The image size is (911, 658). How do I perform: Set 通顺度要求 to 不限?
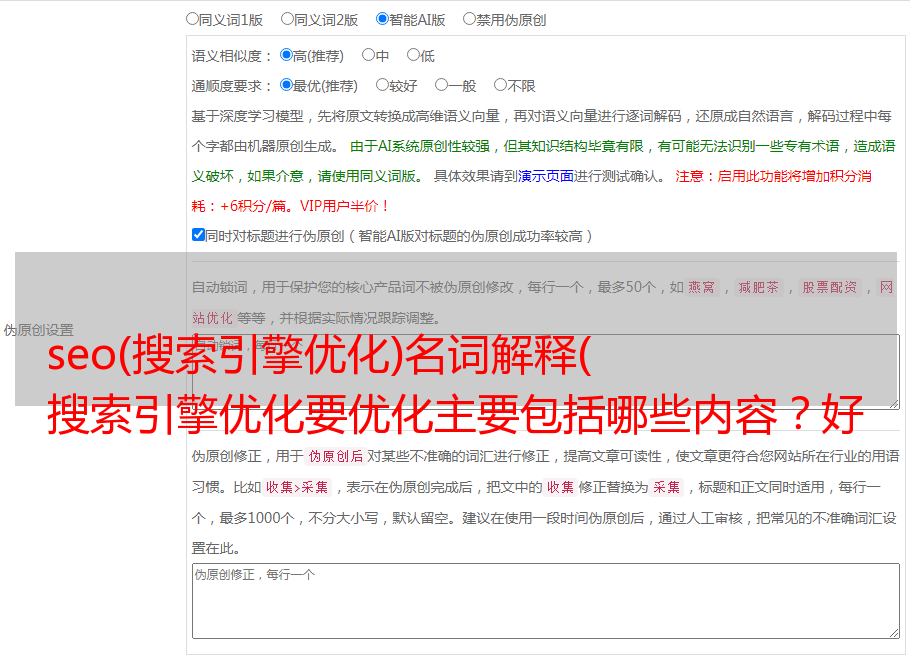tap(500, 85)
